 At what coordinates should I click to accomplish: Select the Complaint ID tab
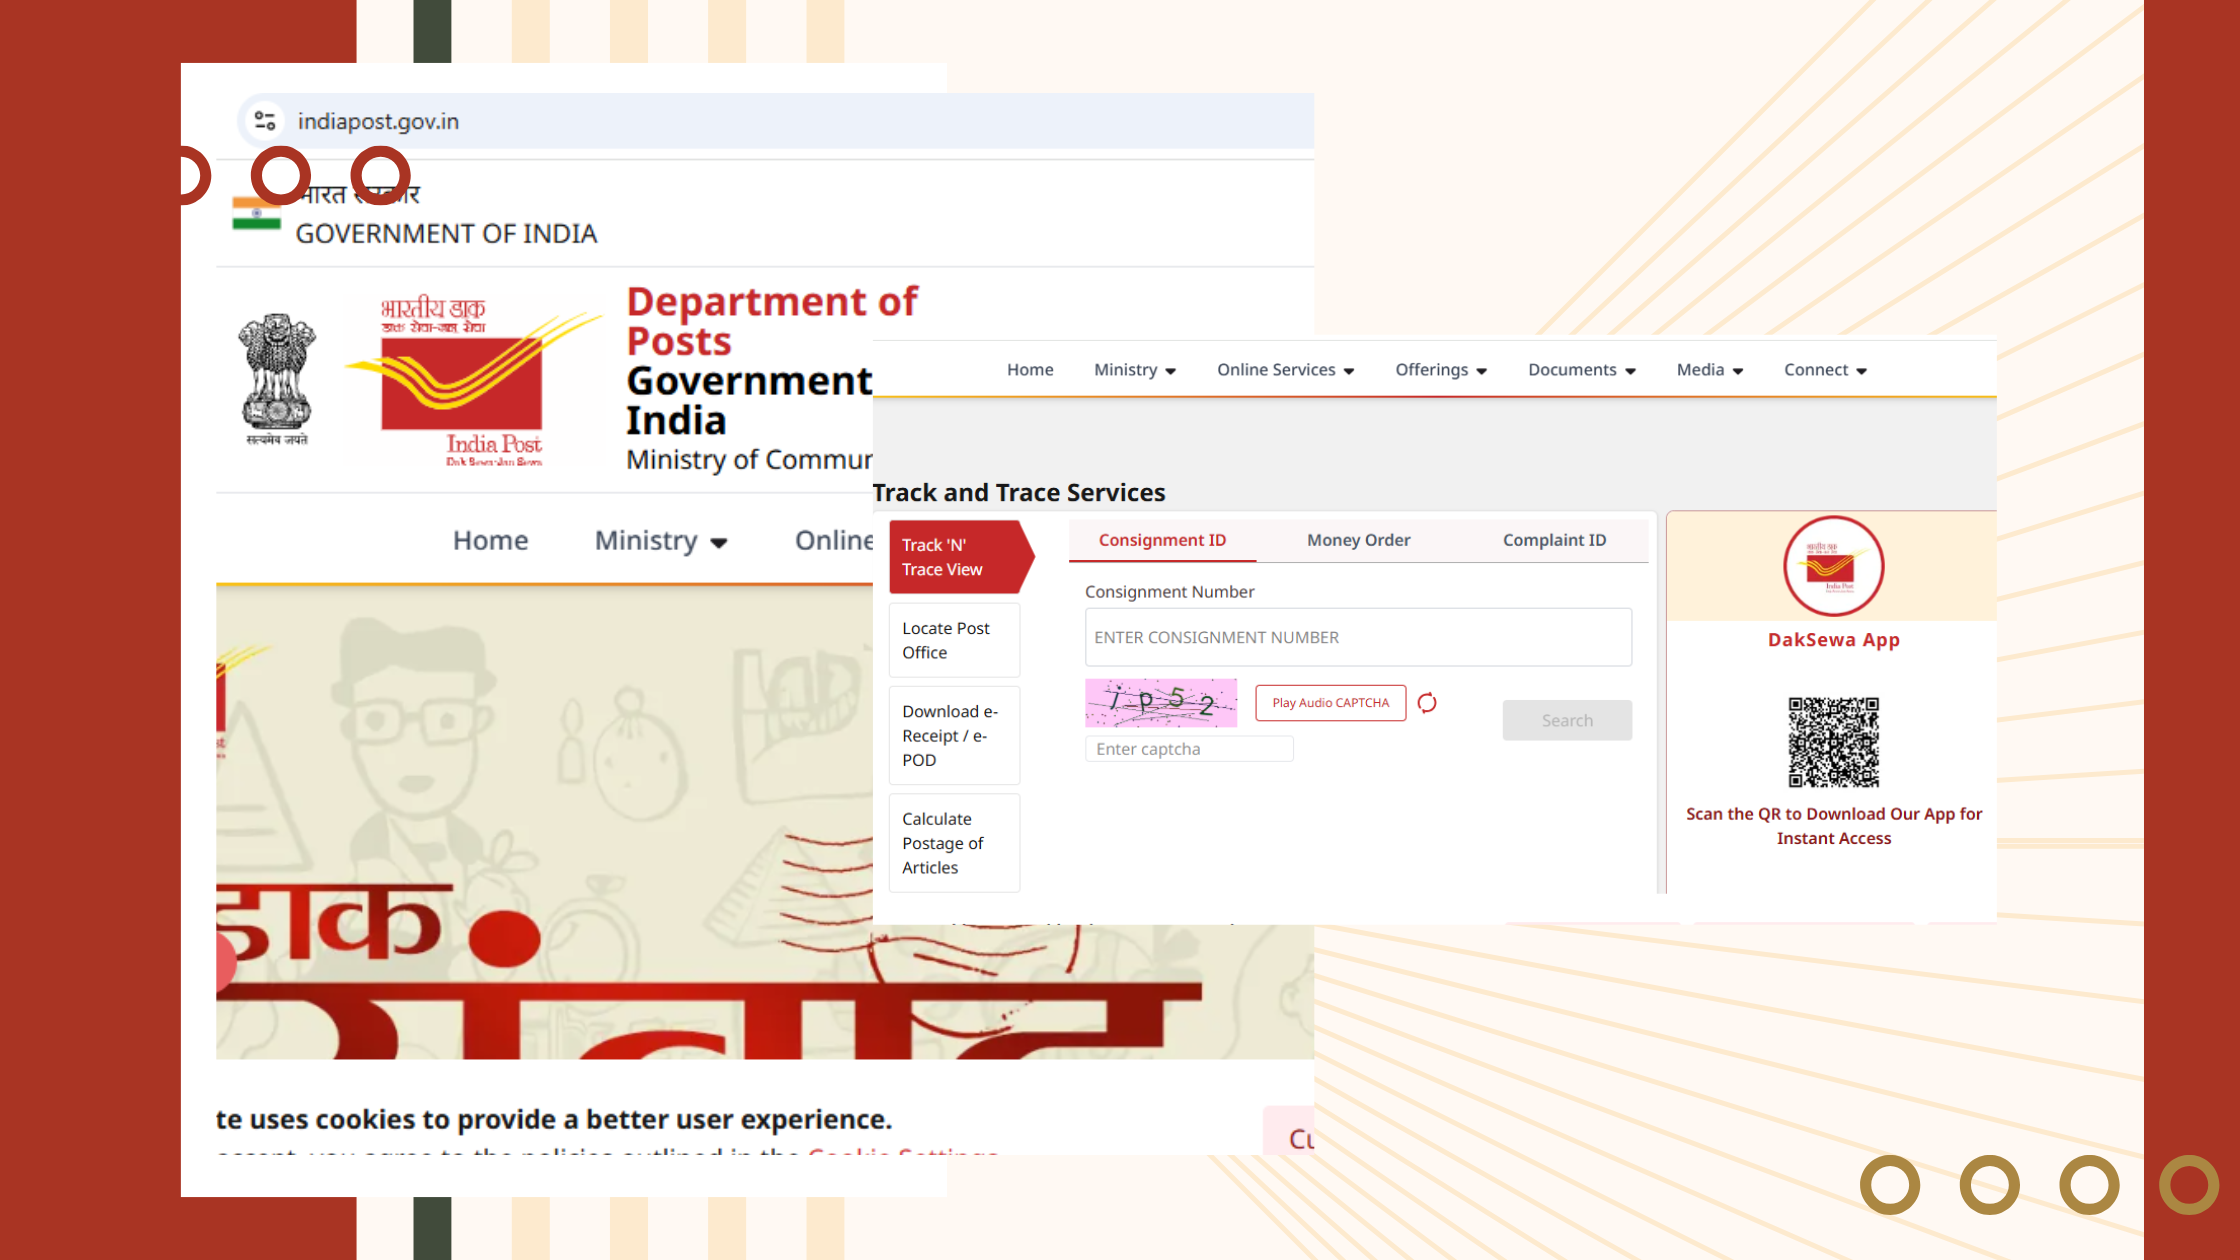[1554, 540]
